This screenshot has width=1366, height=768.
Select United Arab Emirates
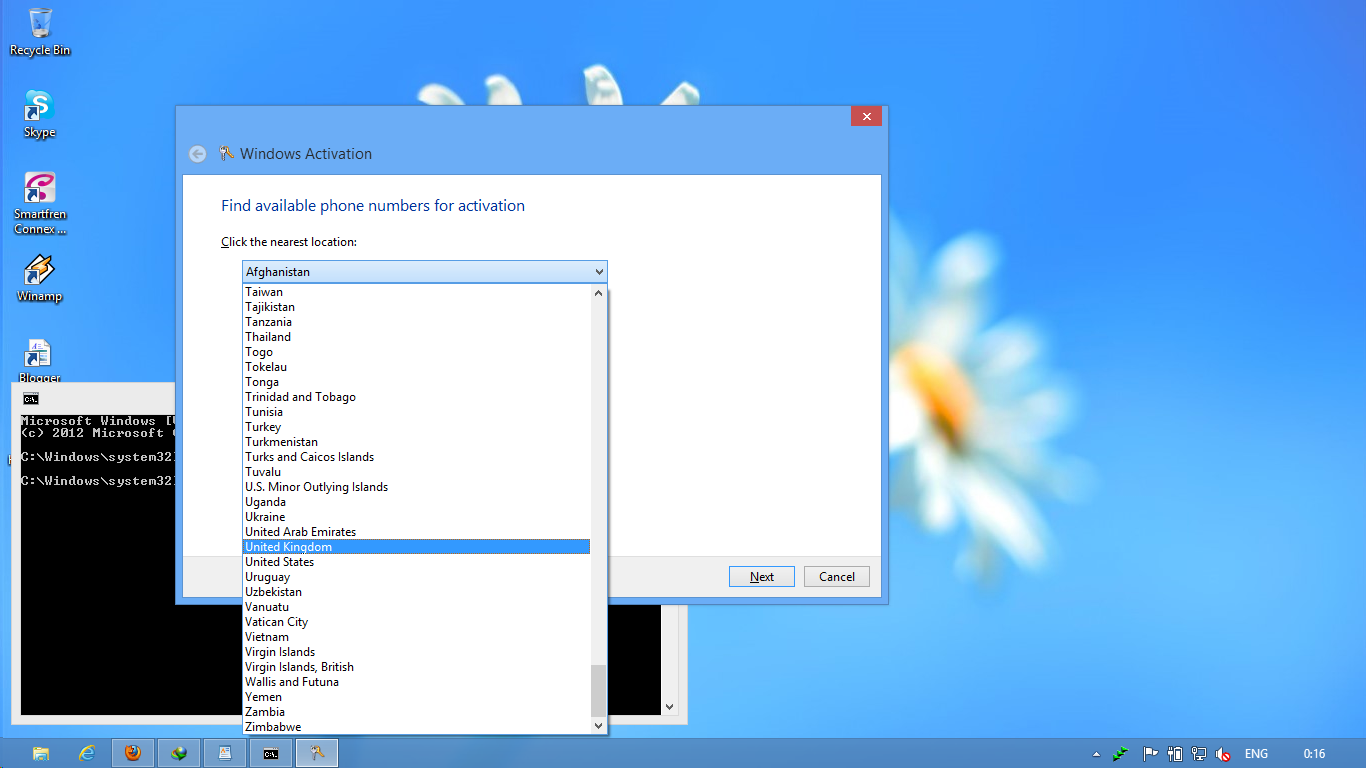click(x=417, y=532)
